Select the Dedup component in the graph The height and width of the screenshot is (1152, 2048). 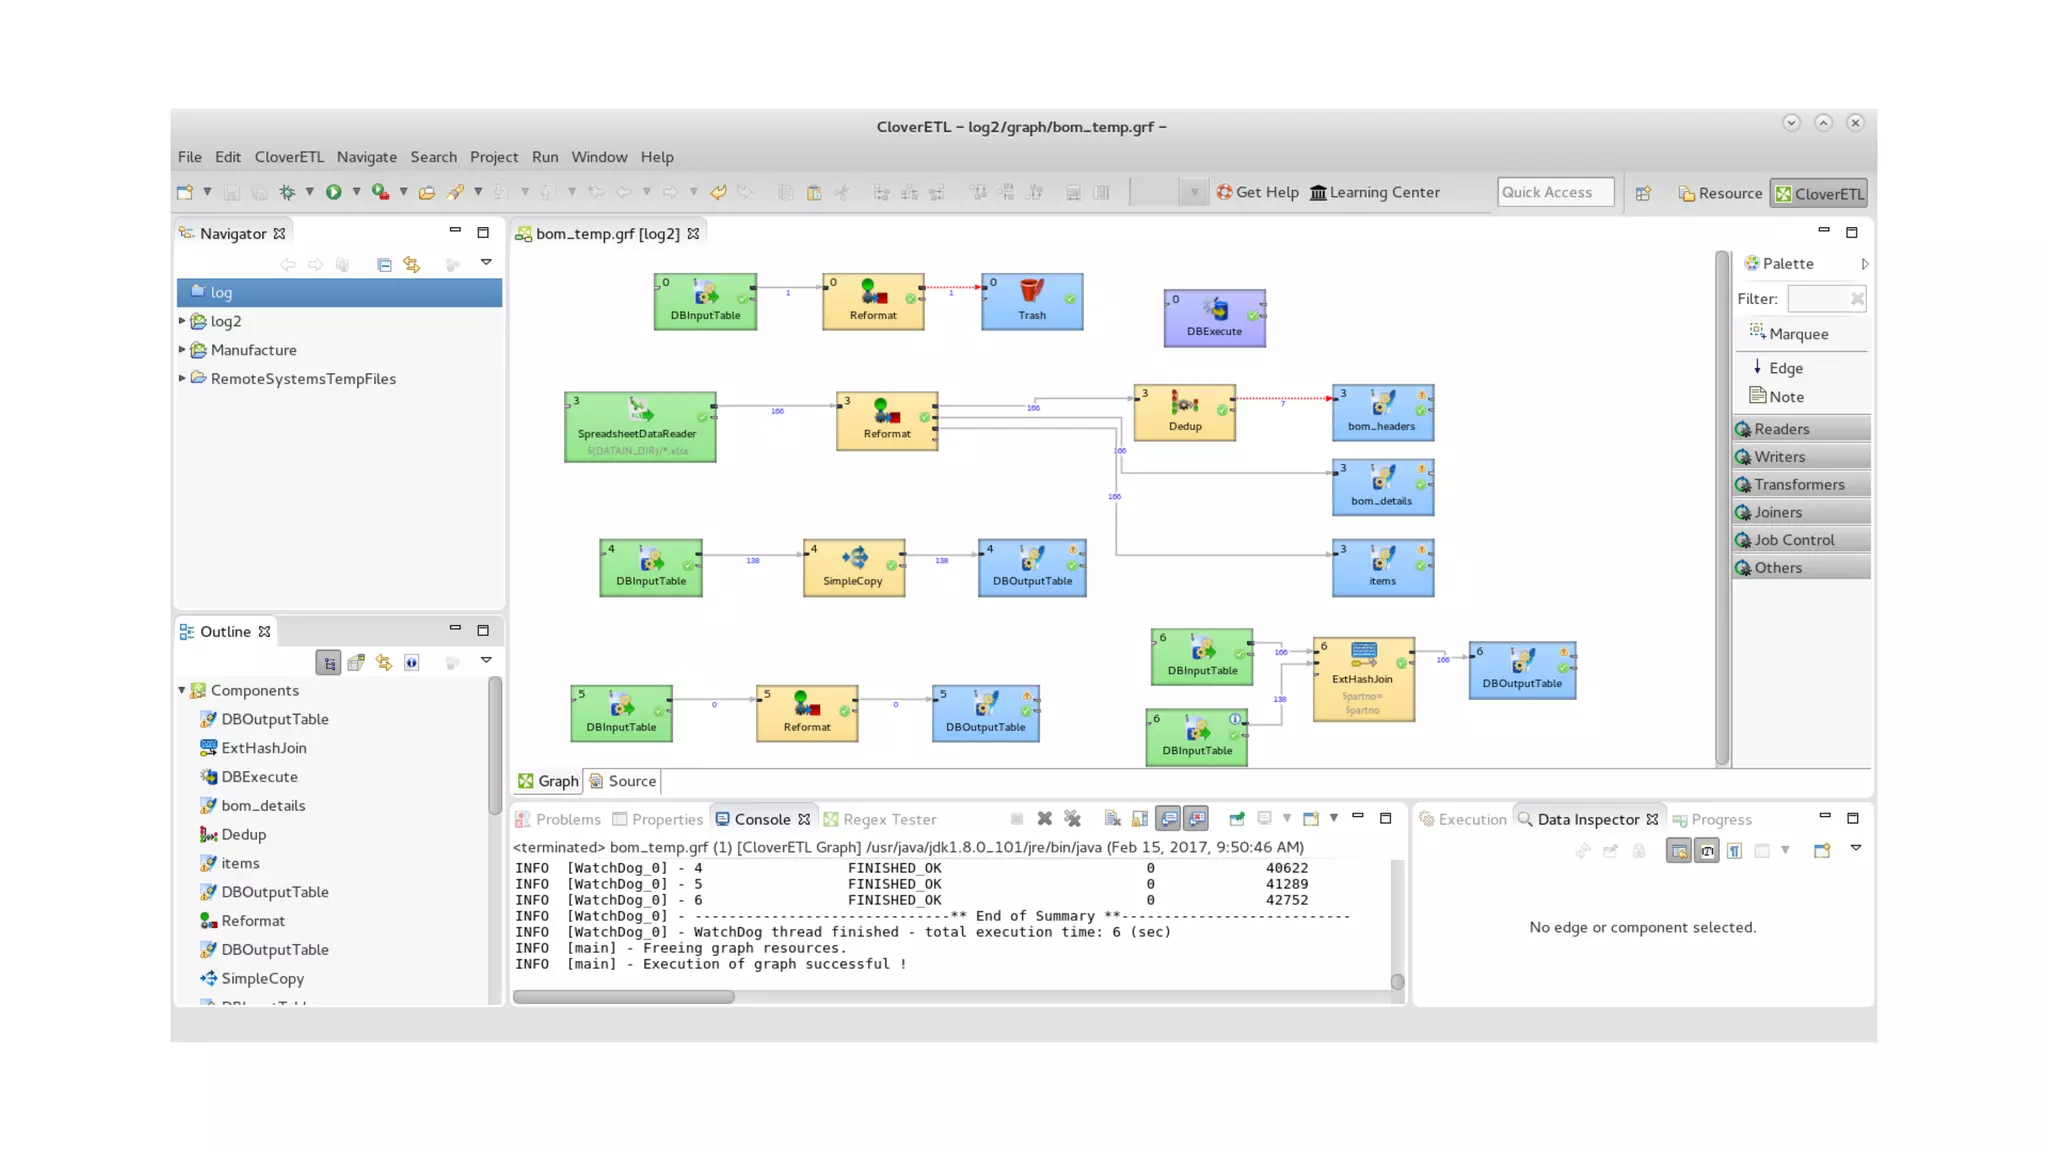[1184, 412]
